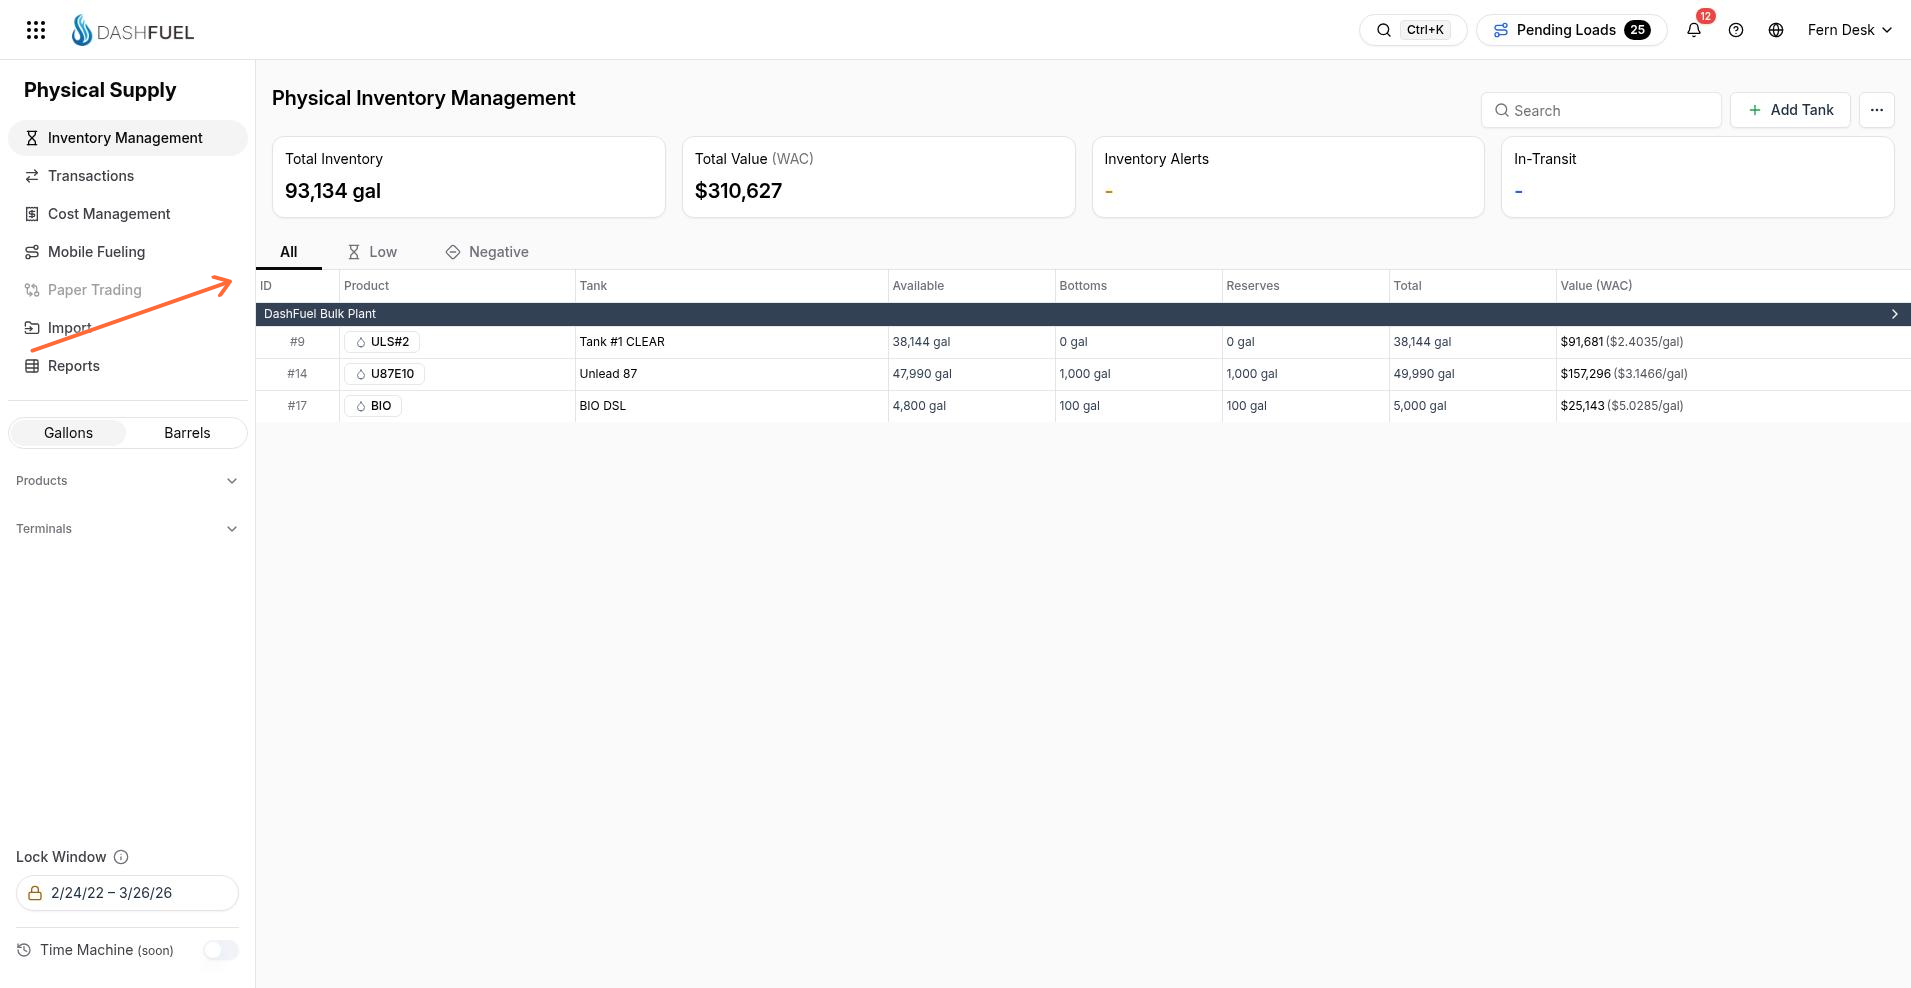The height and width of the screenshot is (988, 1911).
Task: Click the droplet icon on U87E10
Action: pyautogui.click(x=361, y=374)
